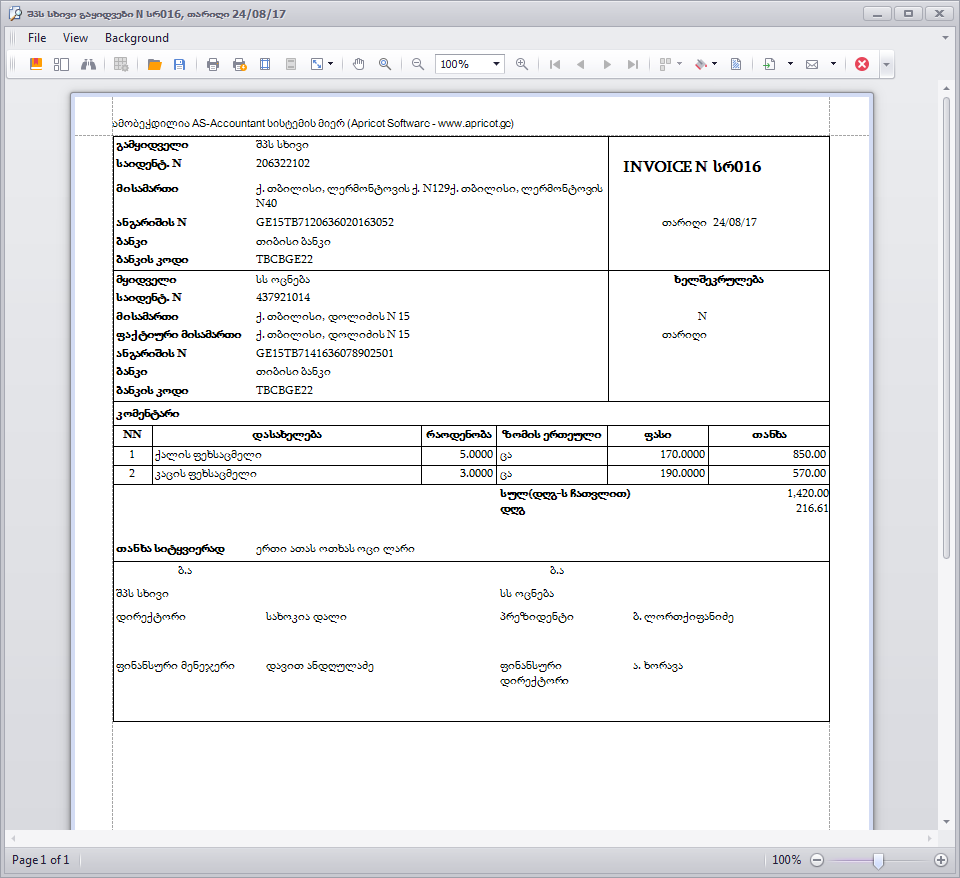The height and width of the screenshot is (878, 960).
Task: Click the status bar 100% zoom label
Action: pyautogui.click(x=787, y=860)
